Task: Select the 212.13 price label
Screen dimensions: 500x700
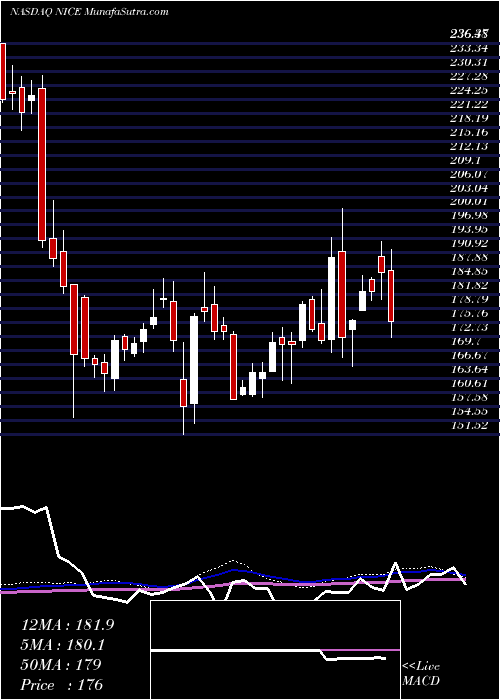Action: pos(469,146)
